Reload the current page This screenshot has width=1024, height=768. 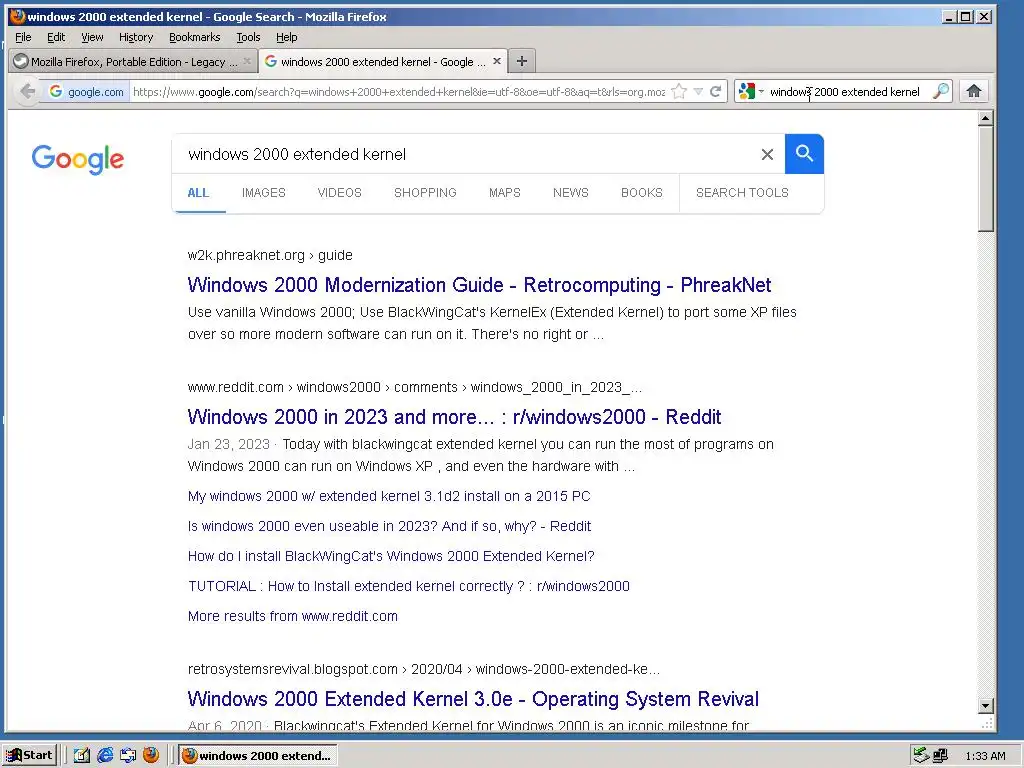tap(716, 91)
